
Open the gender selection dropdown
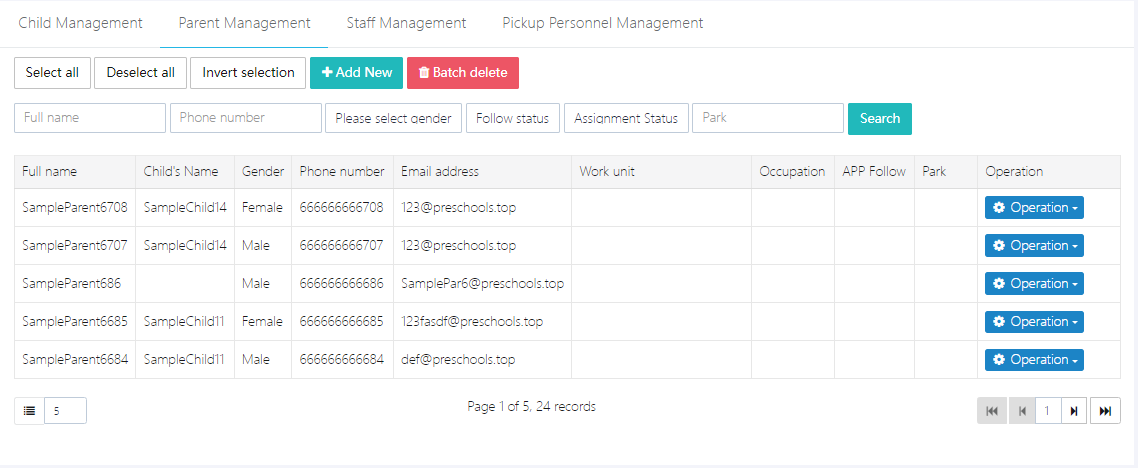pyautogui.click(x=393, y=118)
